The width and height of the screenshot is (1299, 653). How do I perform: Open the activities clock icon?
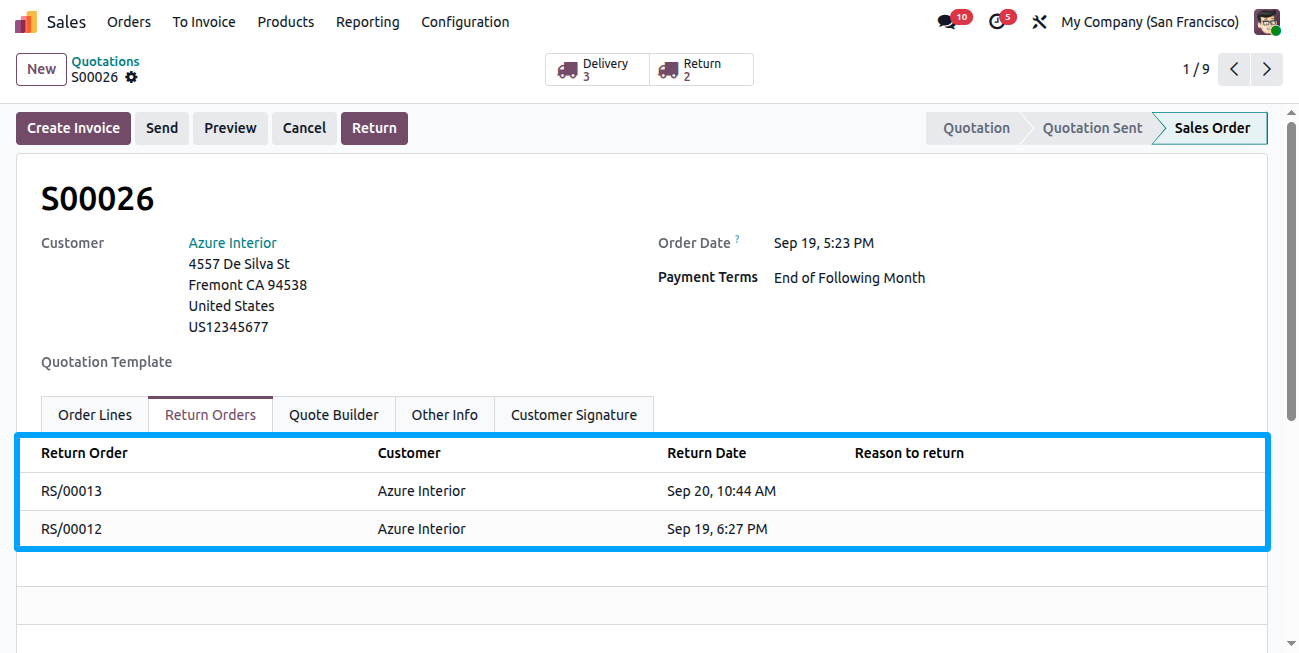click(996, 22)
